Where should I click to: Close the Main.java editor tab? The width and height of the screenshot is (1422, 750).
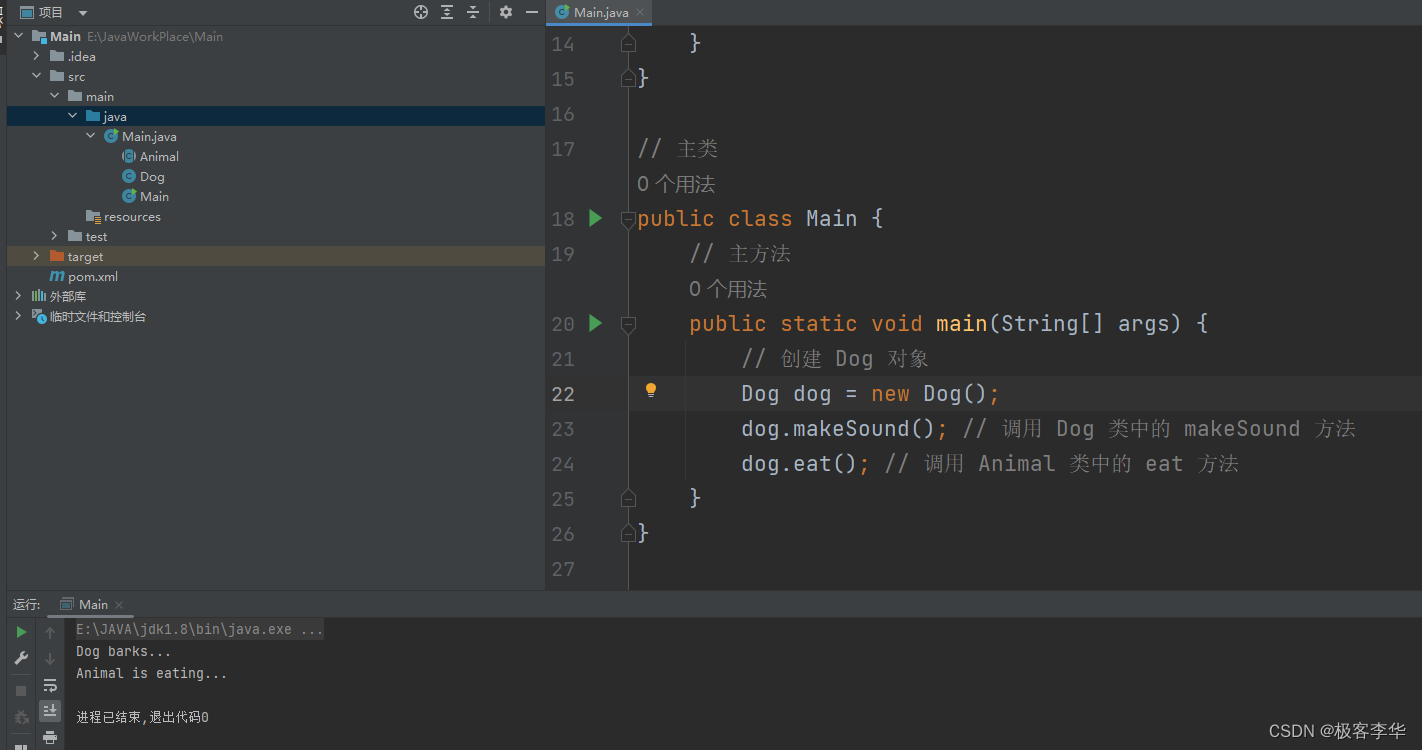click(640, 13)
